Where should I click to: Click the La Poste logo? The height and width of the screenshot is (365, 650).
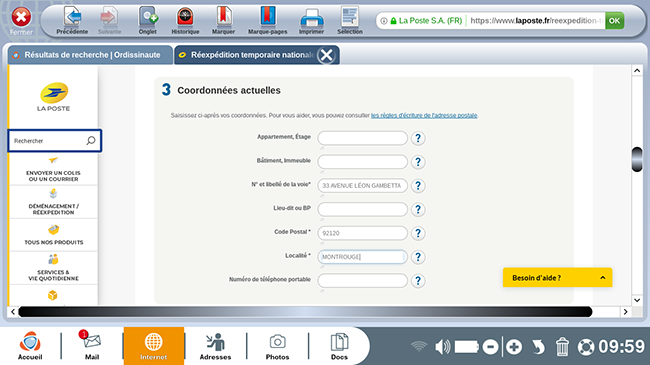click(54, 97)
